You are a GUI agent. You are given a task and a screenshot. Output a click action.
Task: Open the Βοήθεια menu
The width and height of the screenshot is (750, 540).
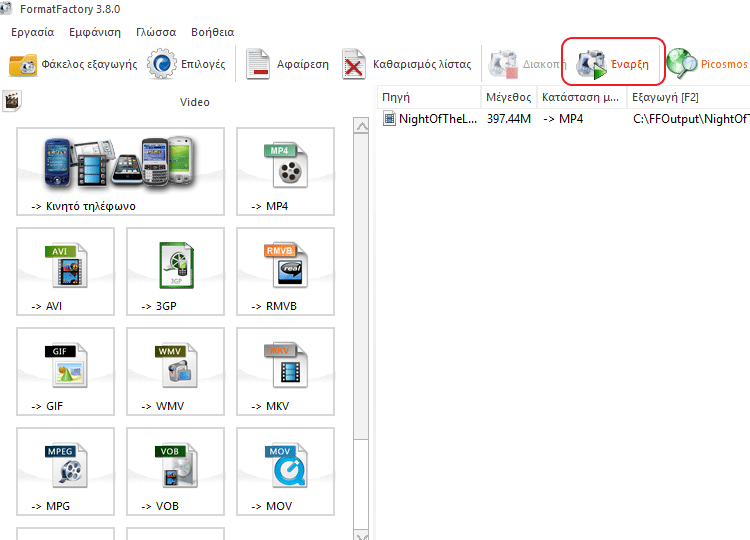(212, 32)
